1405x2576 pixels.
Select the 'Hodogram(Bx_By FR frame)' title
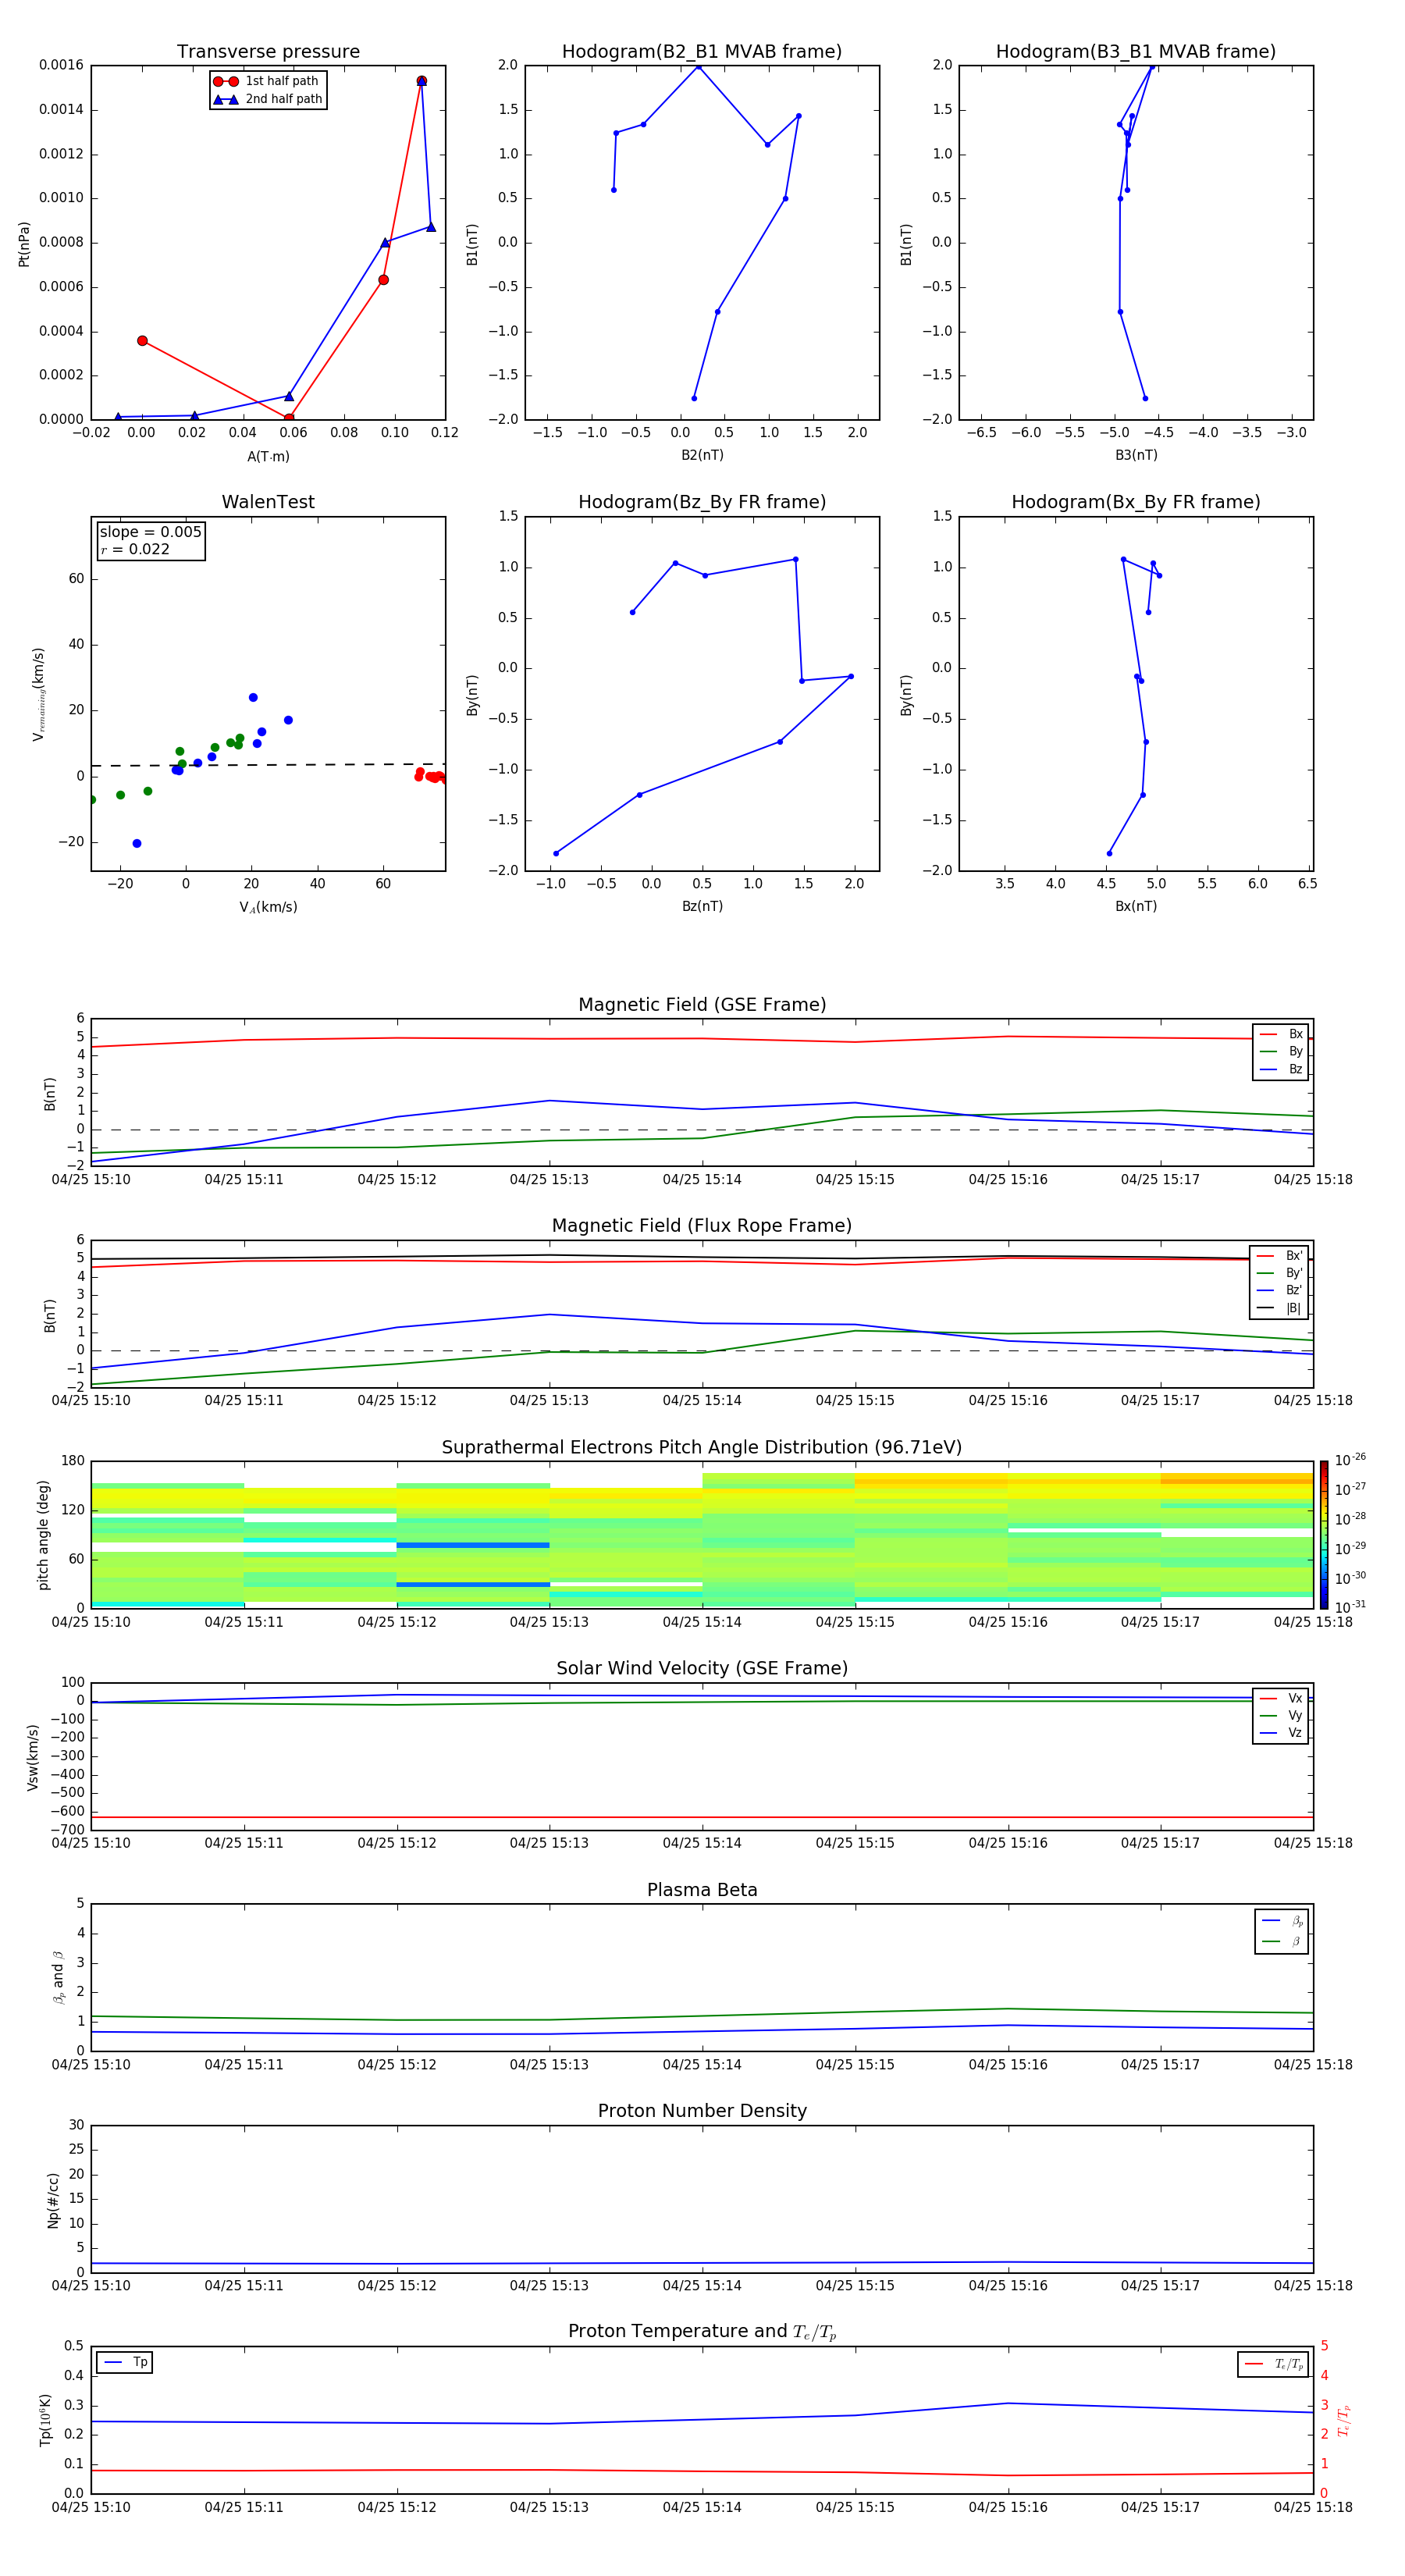pyautogui.click(x=1136, y=502)
